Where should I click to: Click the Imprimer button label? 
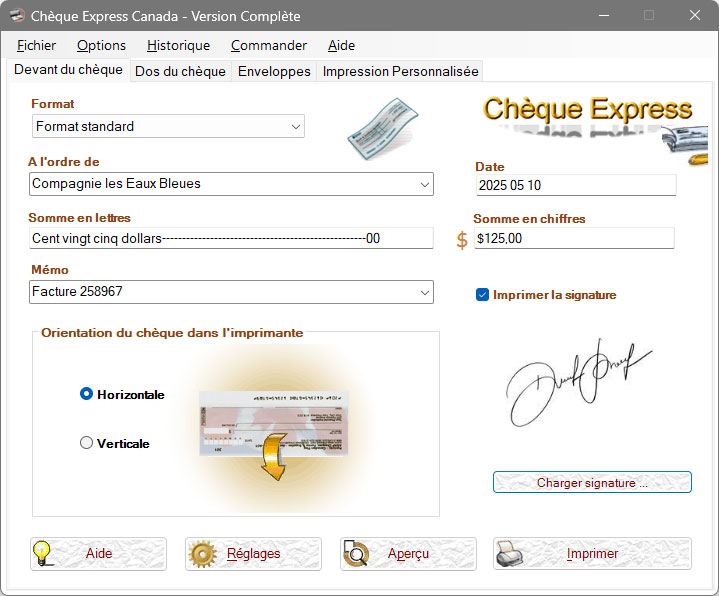(592, 553)
